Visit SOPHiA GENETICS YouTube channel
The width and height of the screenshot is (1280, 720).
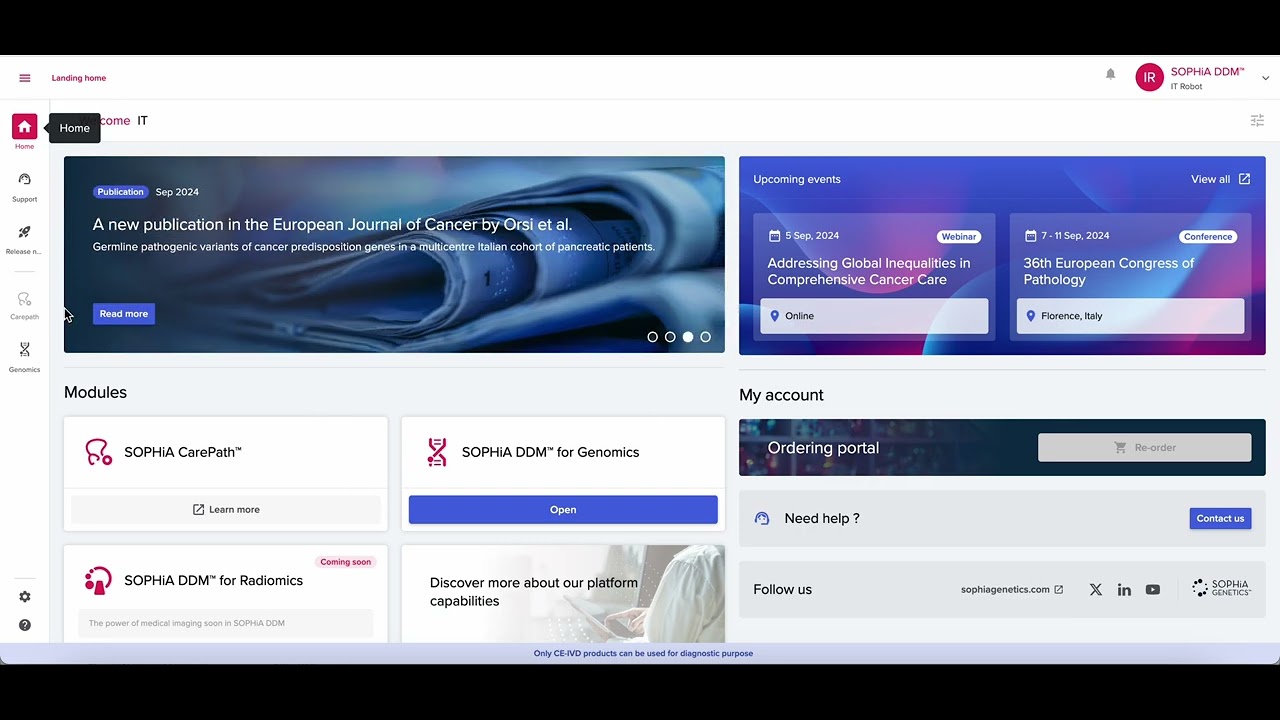[x=1153, y=590]
